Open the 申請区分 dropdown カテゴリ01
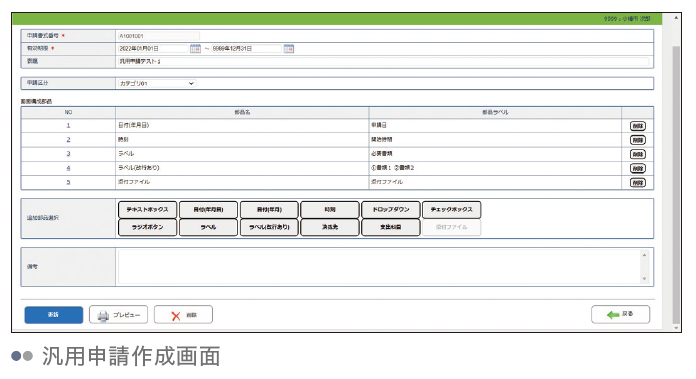696x379 pixels. [x=156, y=83]
